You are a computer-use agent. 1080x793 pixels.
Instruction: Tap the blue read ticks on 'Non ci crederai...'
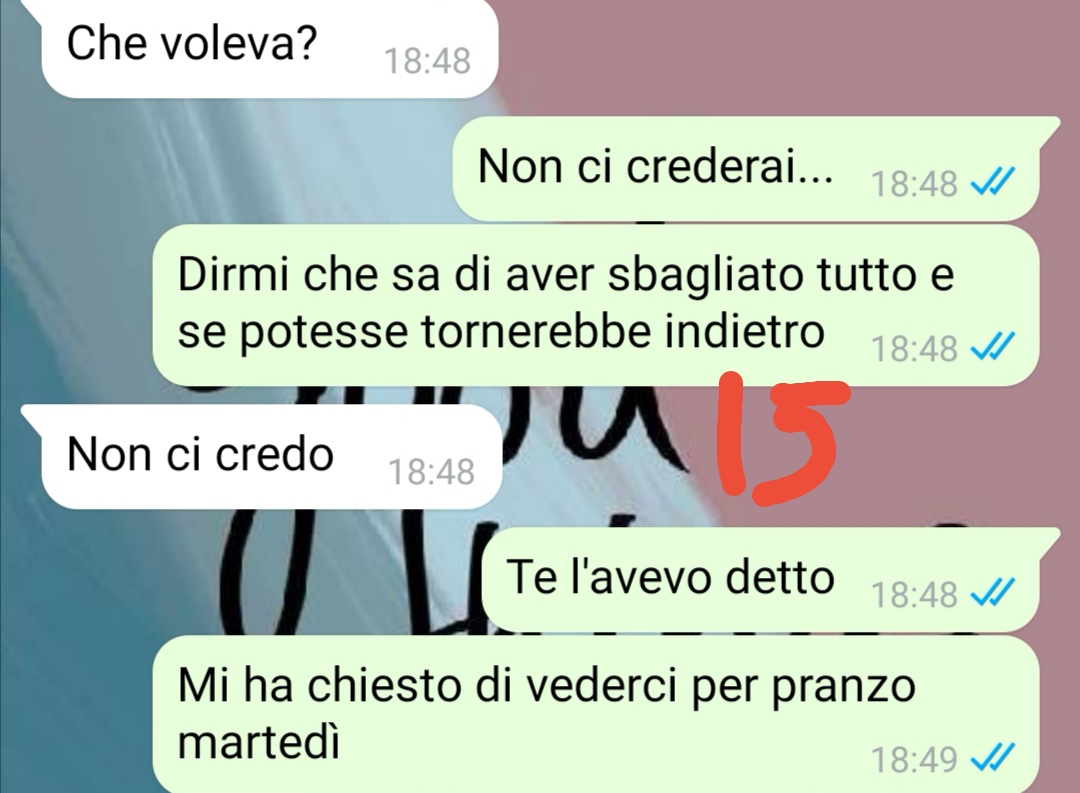tap(993, 183)
